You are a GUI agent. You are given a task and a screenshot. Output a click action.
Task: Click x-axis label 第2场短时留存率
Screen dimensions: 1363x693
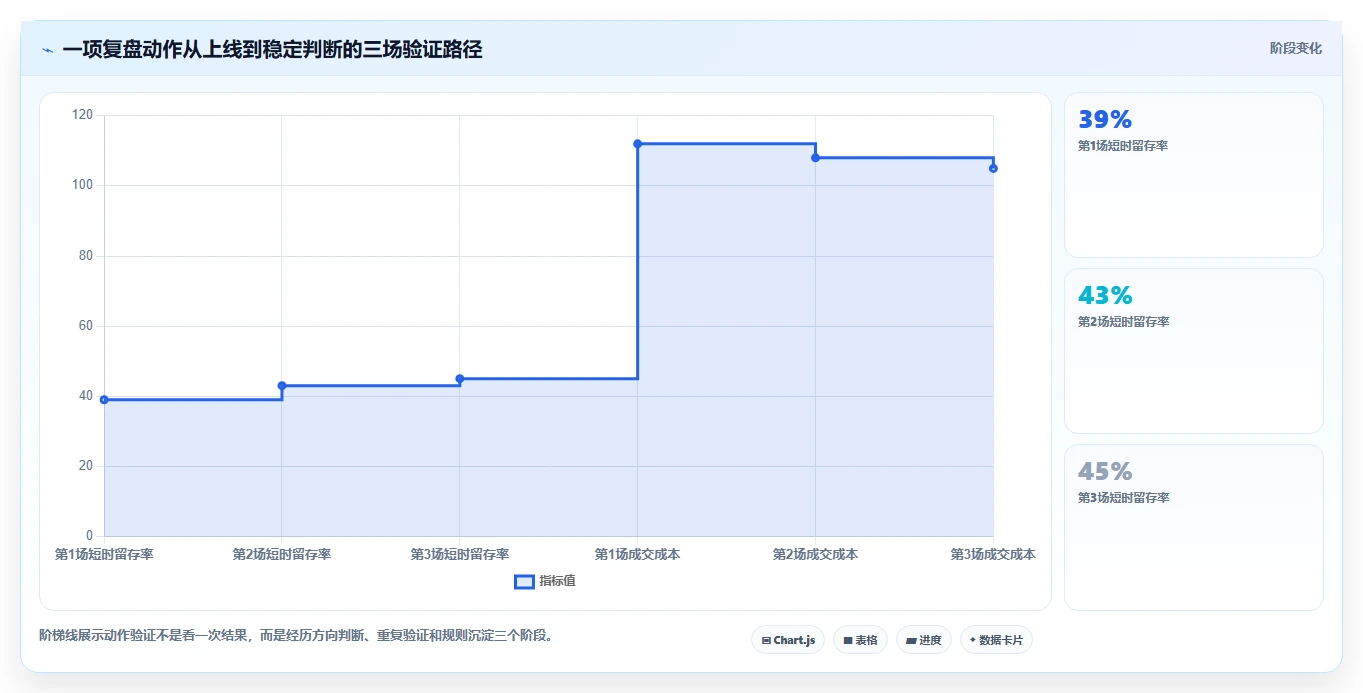282,554
